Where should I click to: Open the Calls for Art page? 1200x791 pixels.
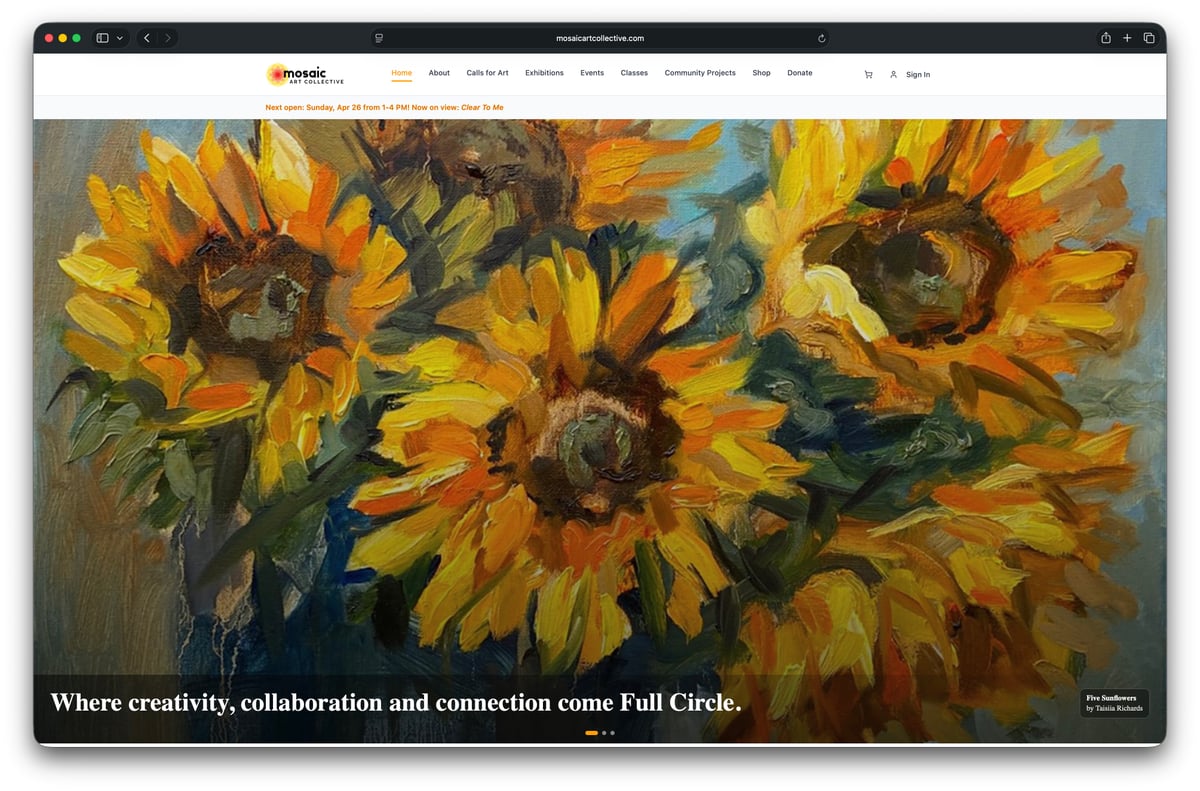[x=487, y=72]
